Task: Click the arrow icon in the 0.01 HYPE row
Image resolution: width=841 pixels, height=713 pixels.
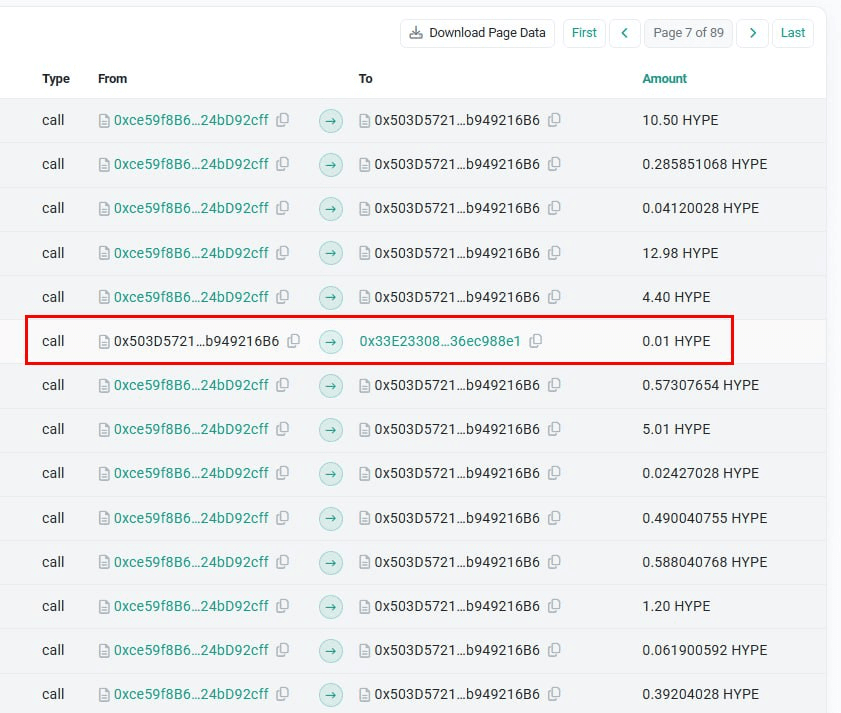Action: 331,342
